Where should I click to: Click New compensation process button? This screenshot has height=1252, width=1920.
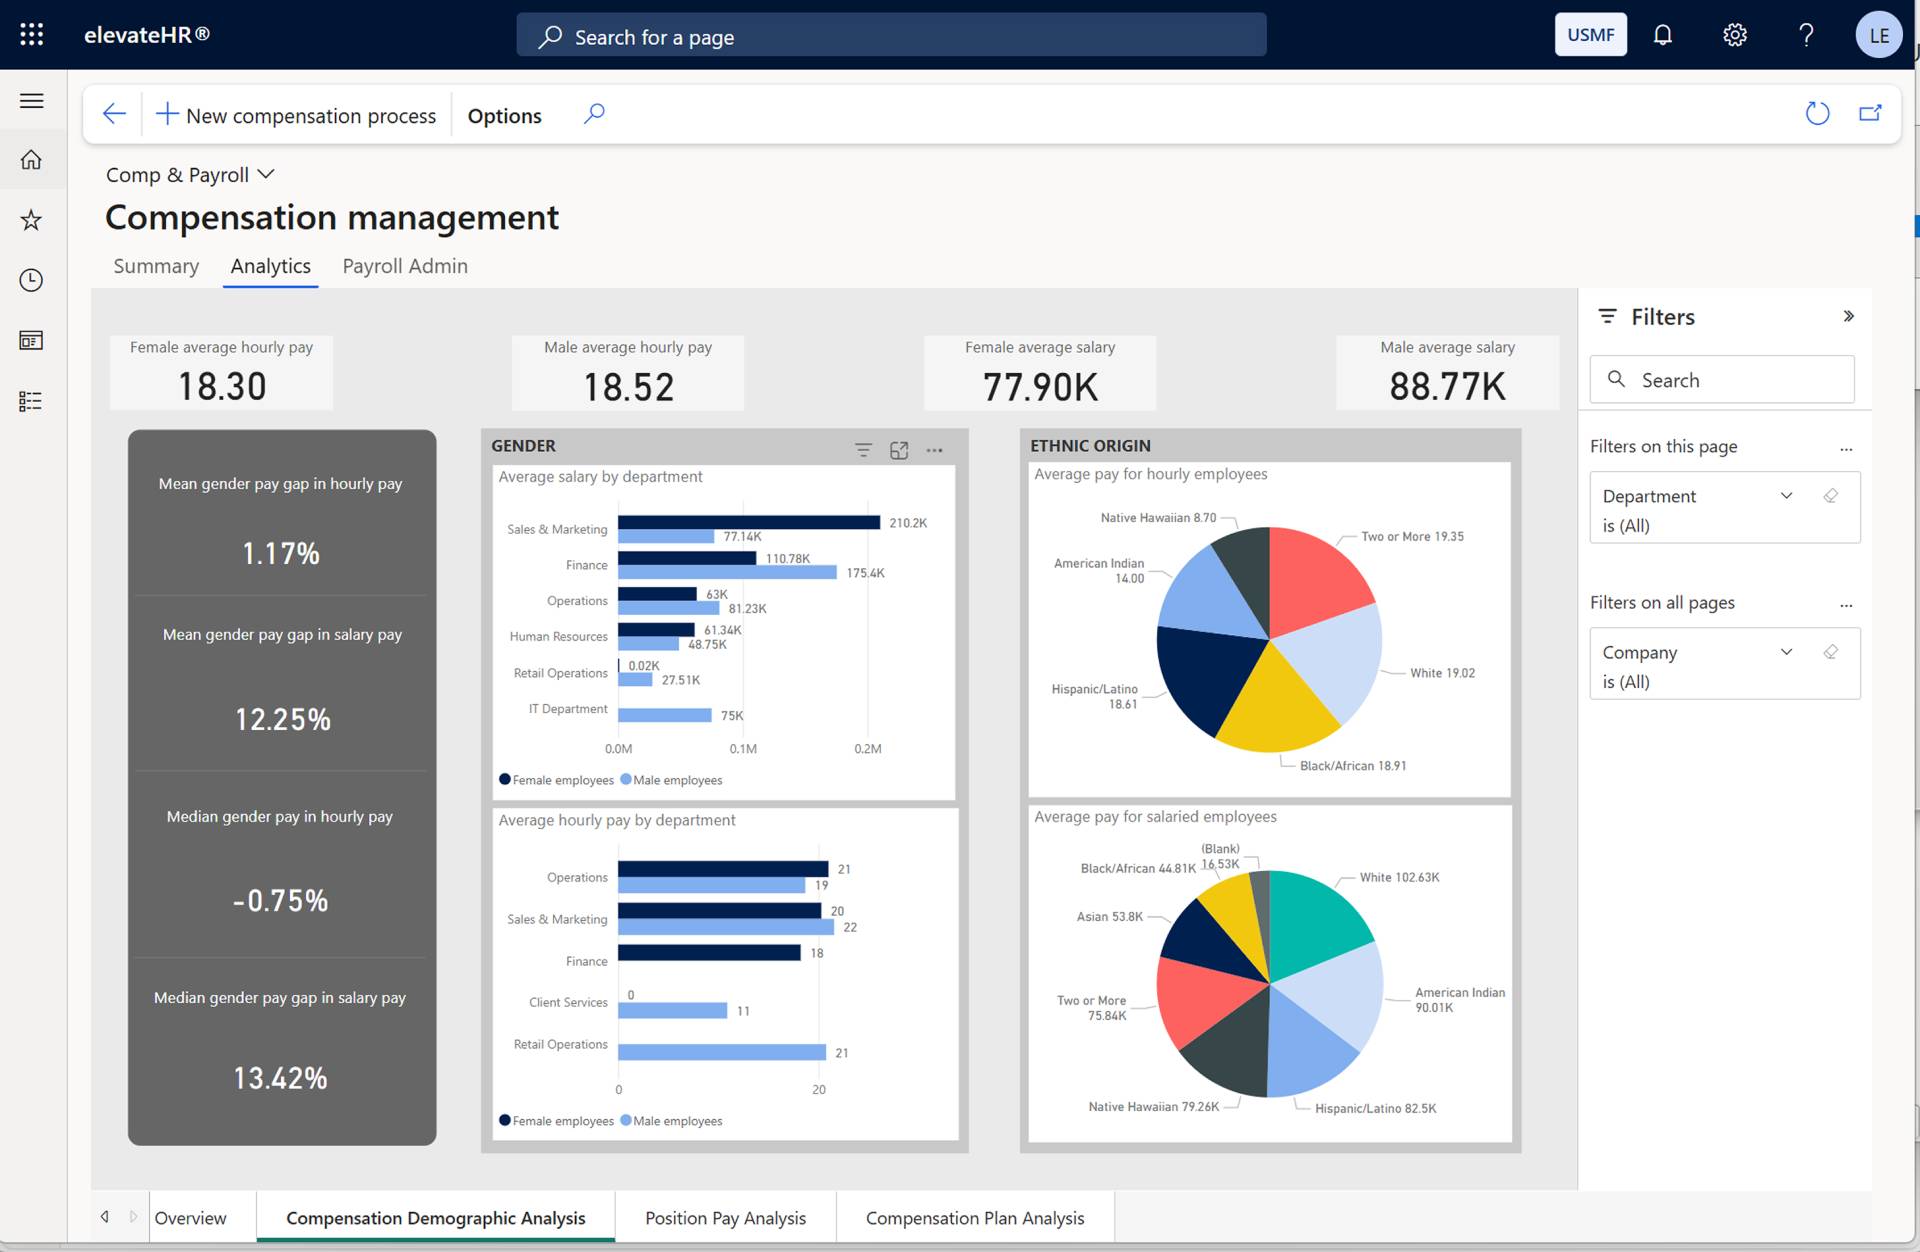coord(297,116)
